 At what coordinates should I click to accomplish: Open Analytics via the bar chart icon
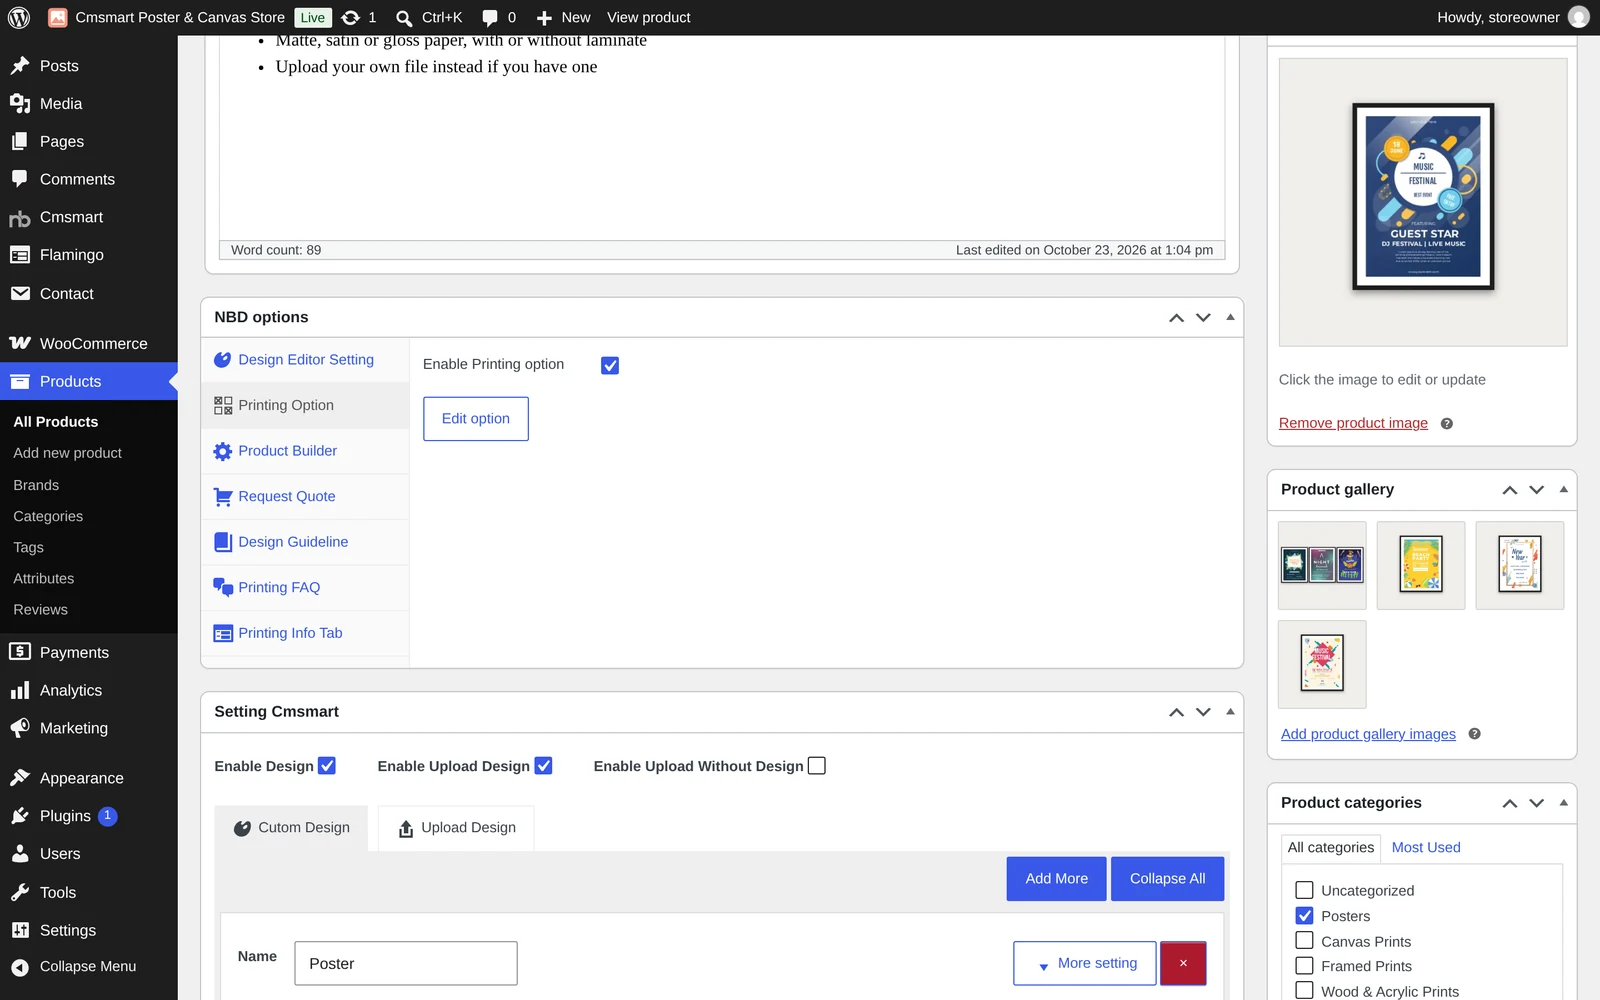point(20,691)
